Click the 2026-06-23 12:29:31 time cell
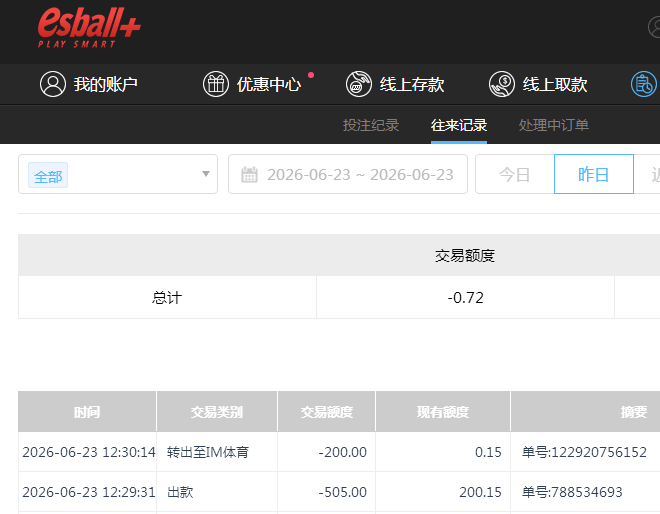 click(89, 492)
